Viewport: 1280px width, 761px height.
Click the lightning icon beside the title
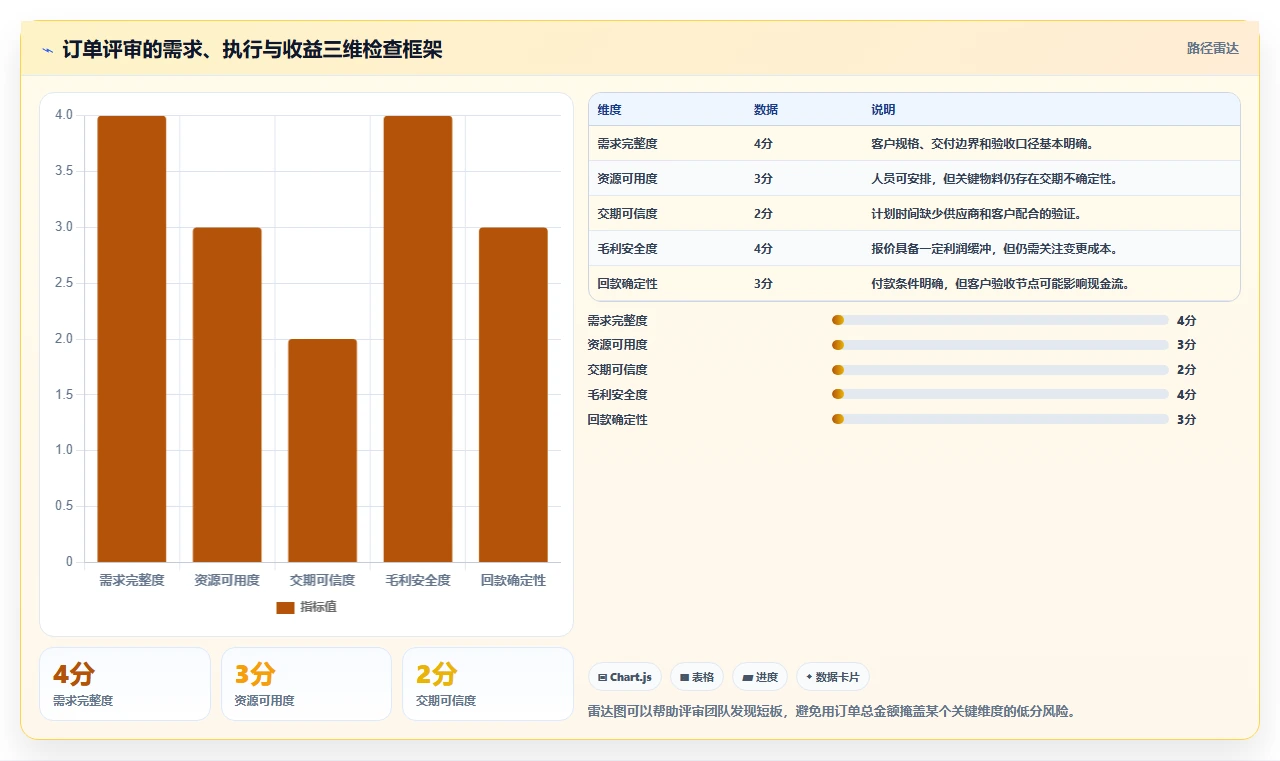[48, 50]
